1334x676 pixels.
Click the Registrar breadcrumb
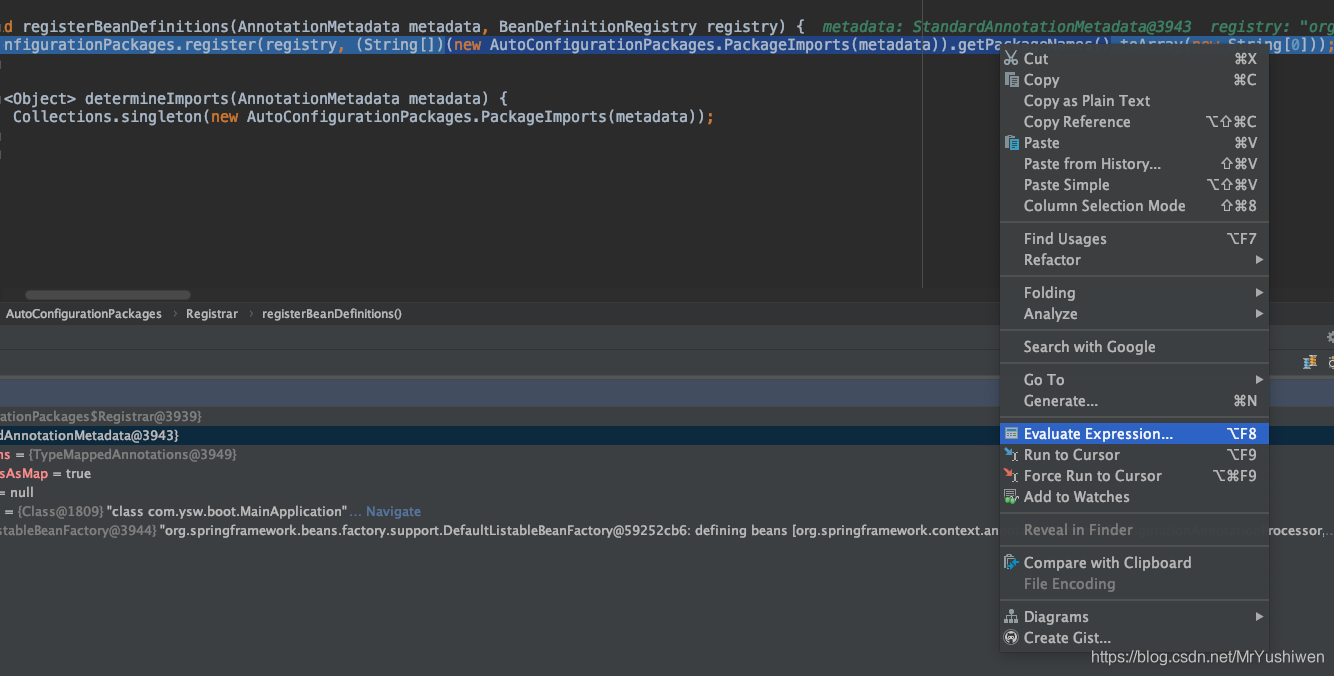[x=212, y=314]
